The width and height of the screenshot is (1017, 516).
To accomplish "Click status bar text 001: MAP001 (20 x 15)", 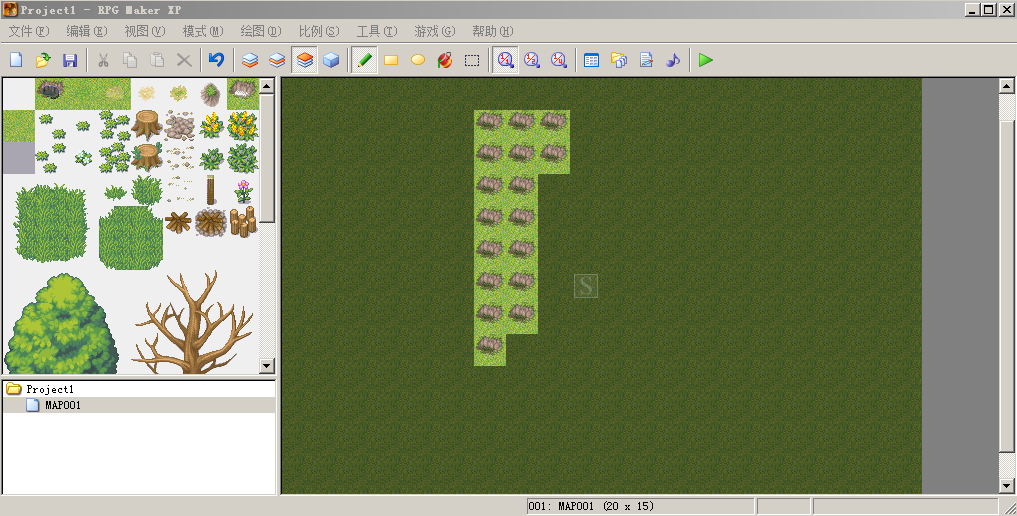I will point(591,506).
